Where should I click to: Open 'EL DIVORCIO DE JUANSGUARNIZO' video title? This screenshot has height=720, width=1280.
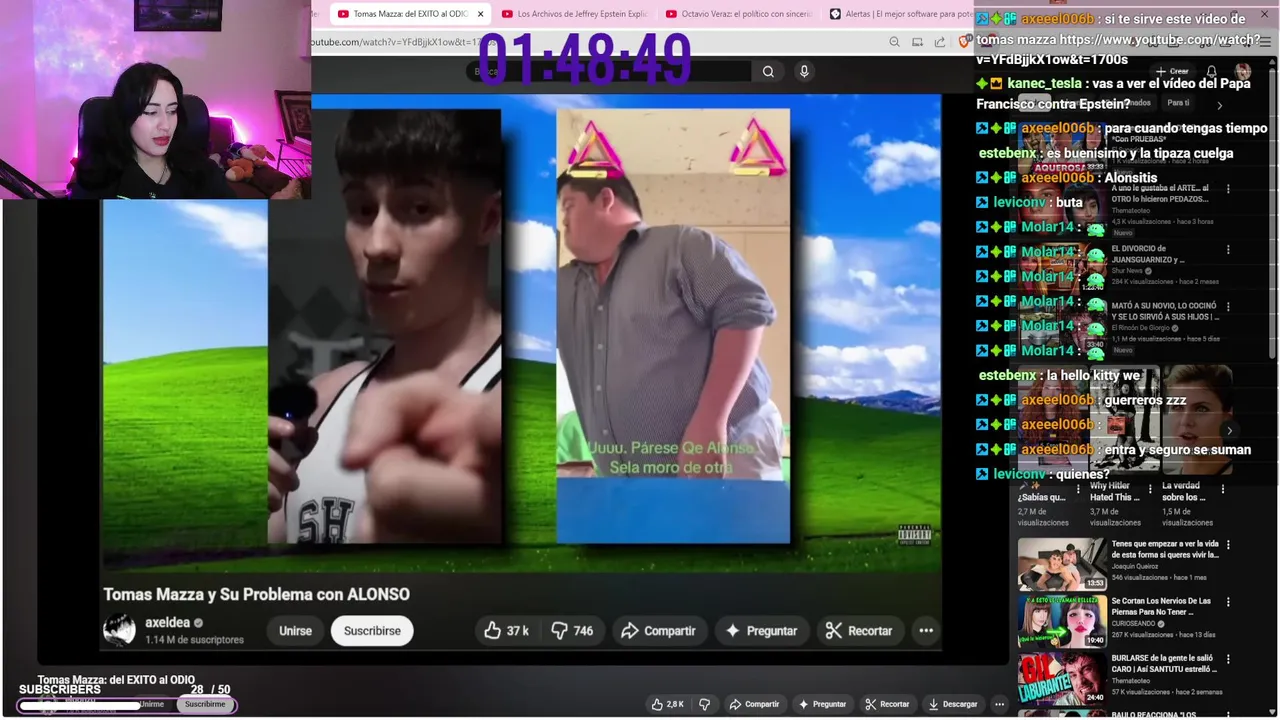pos(1148,254)
